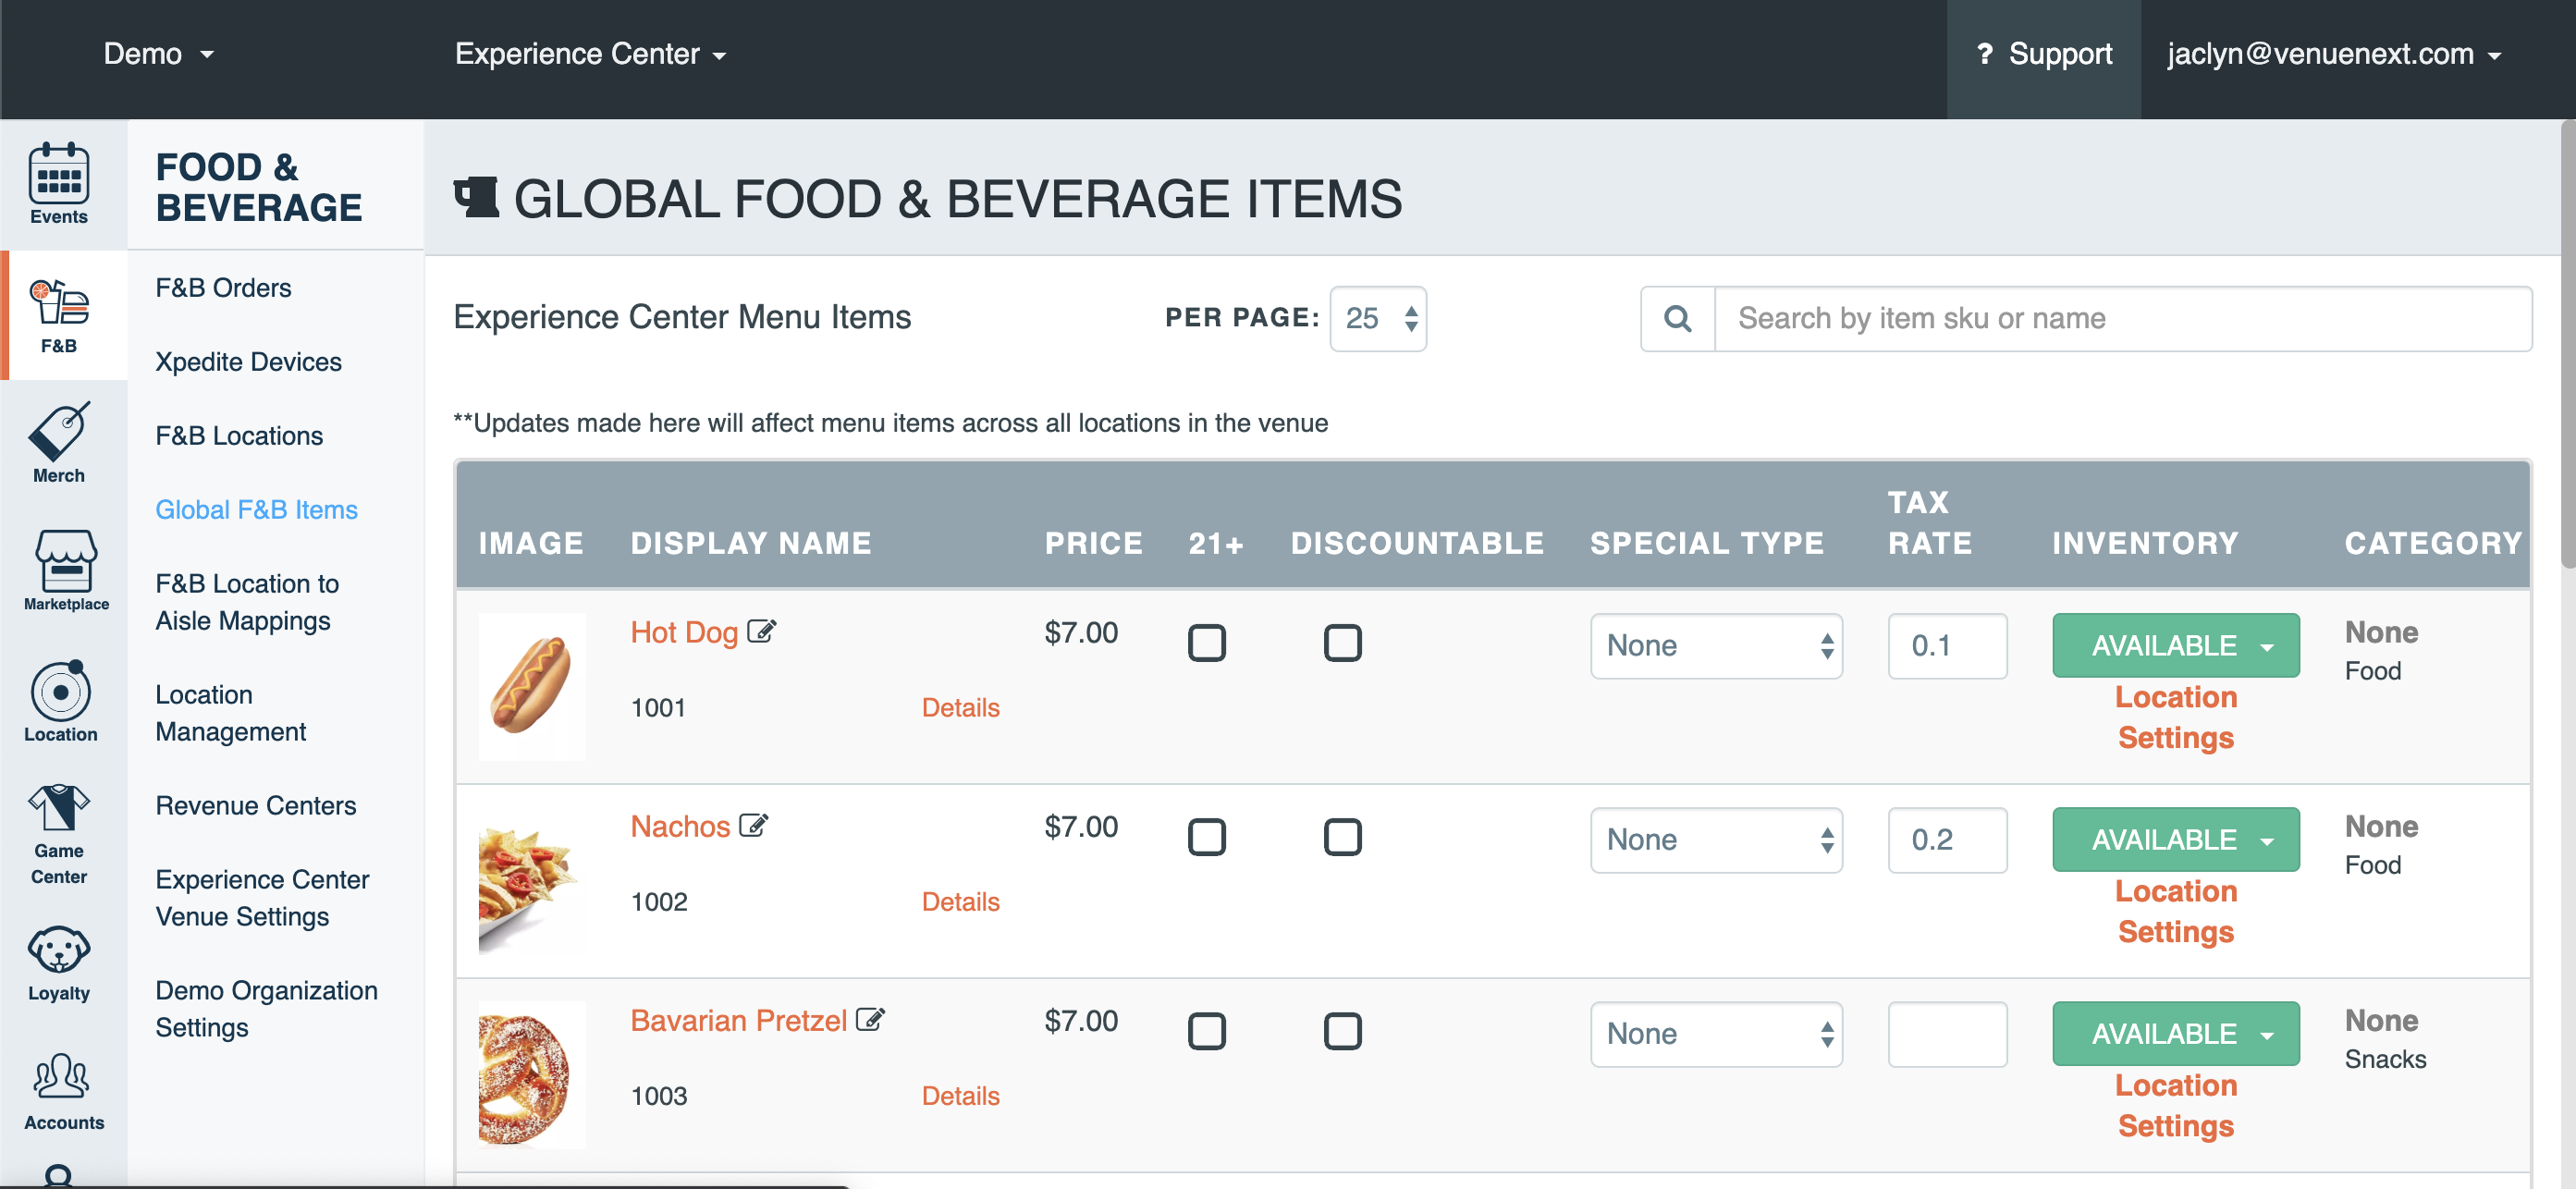Open Location Settings for Bavarian Pretzel
This screenshot has width=2576, height=1189.
pyautogui.click(x=2176, y=1105)
